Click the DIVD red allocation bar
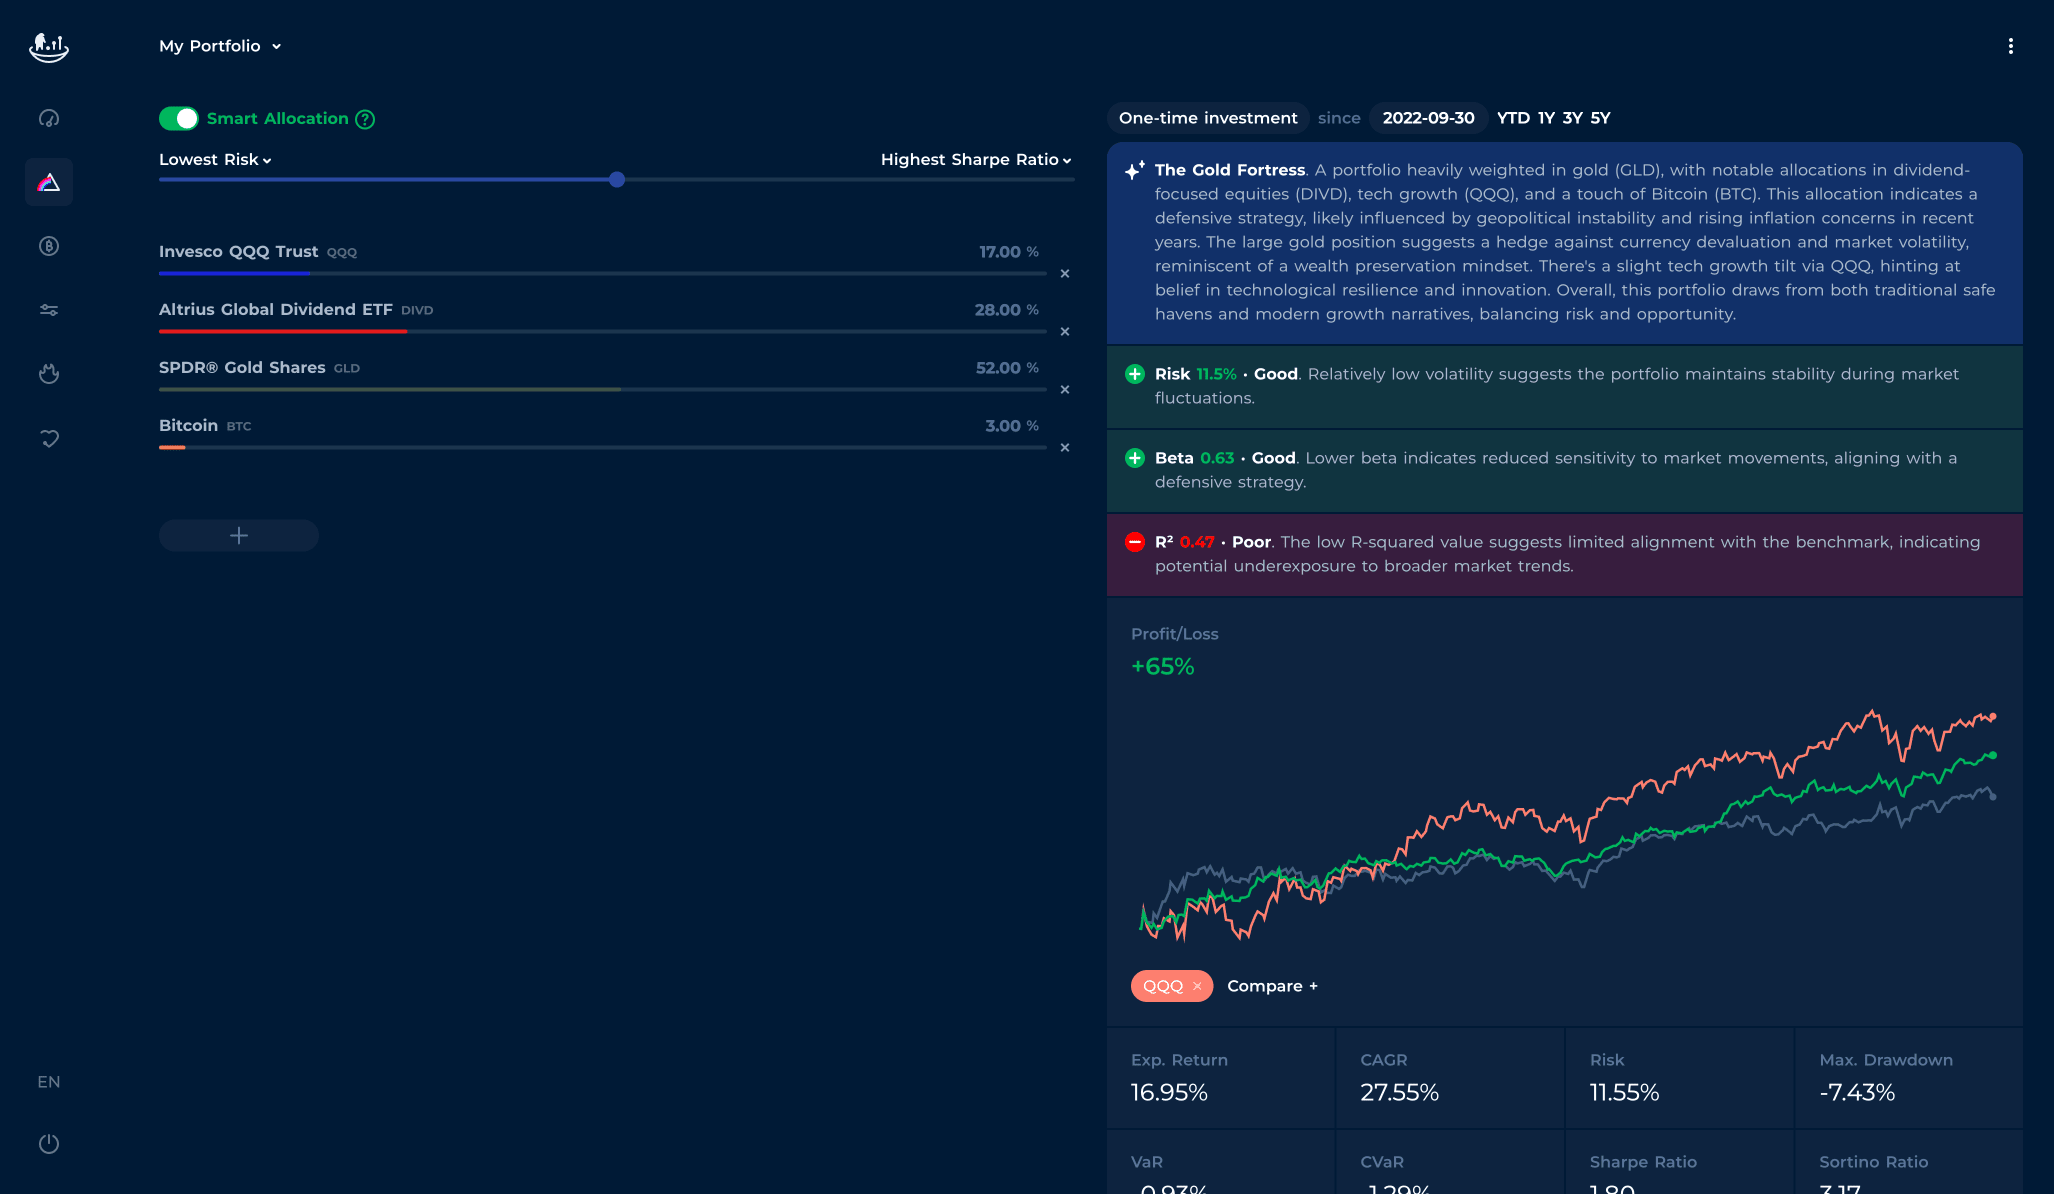The width and height of the screenshot is (2054, 1194). click(x=283, y=331)
